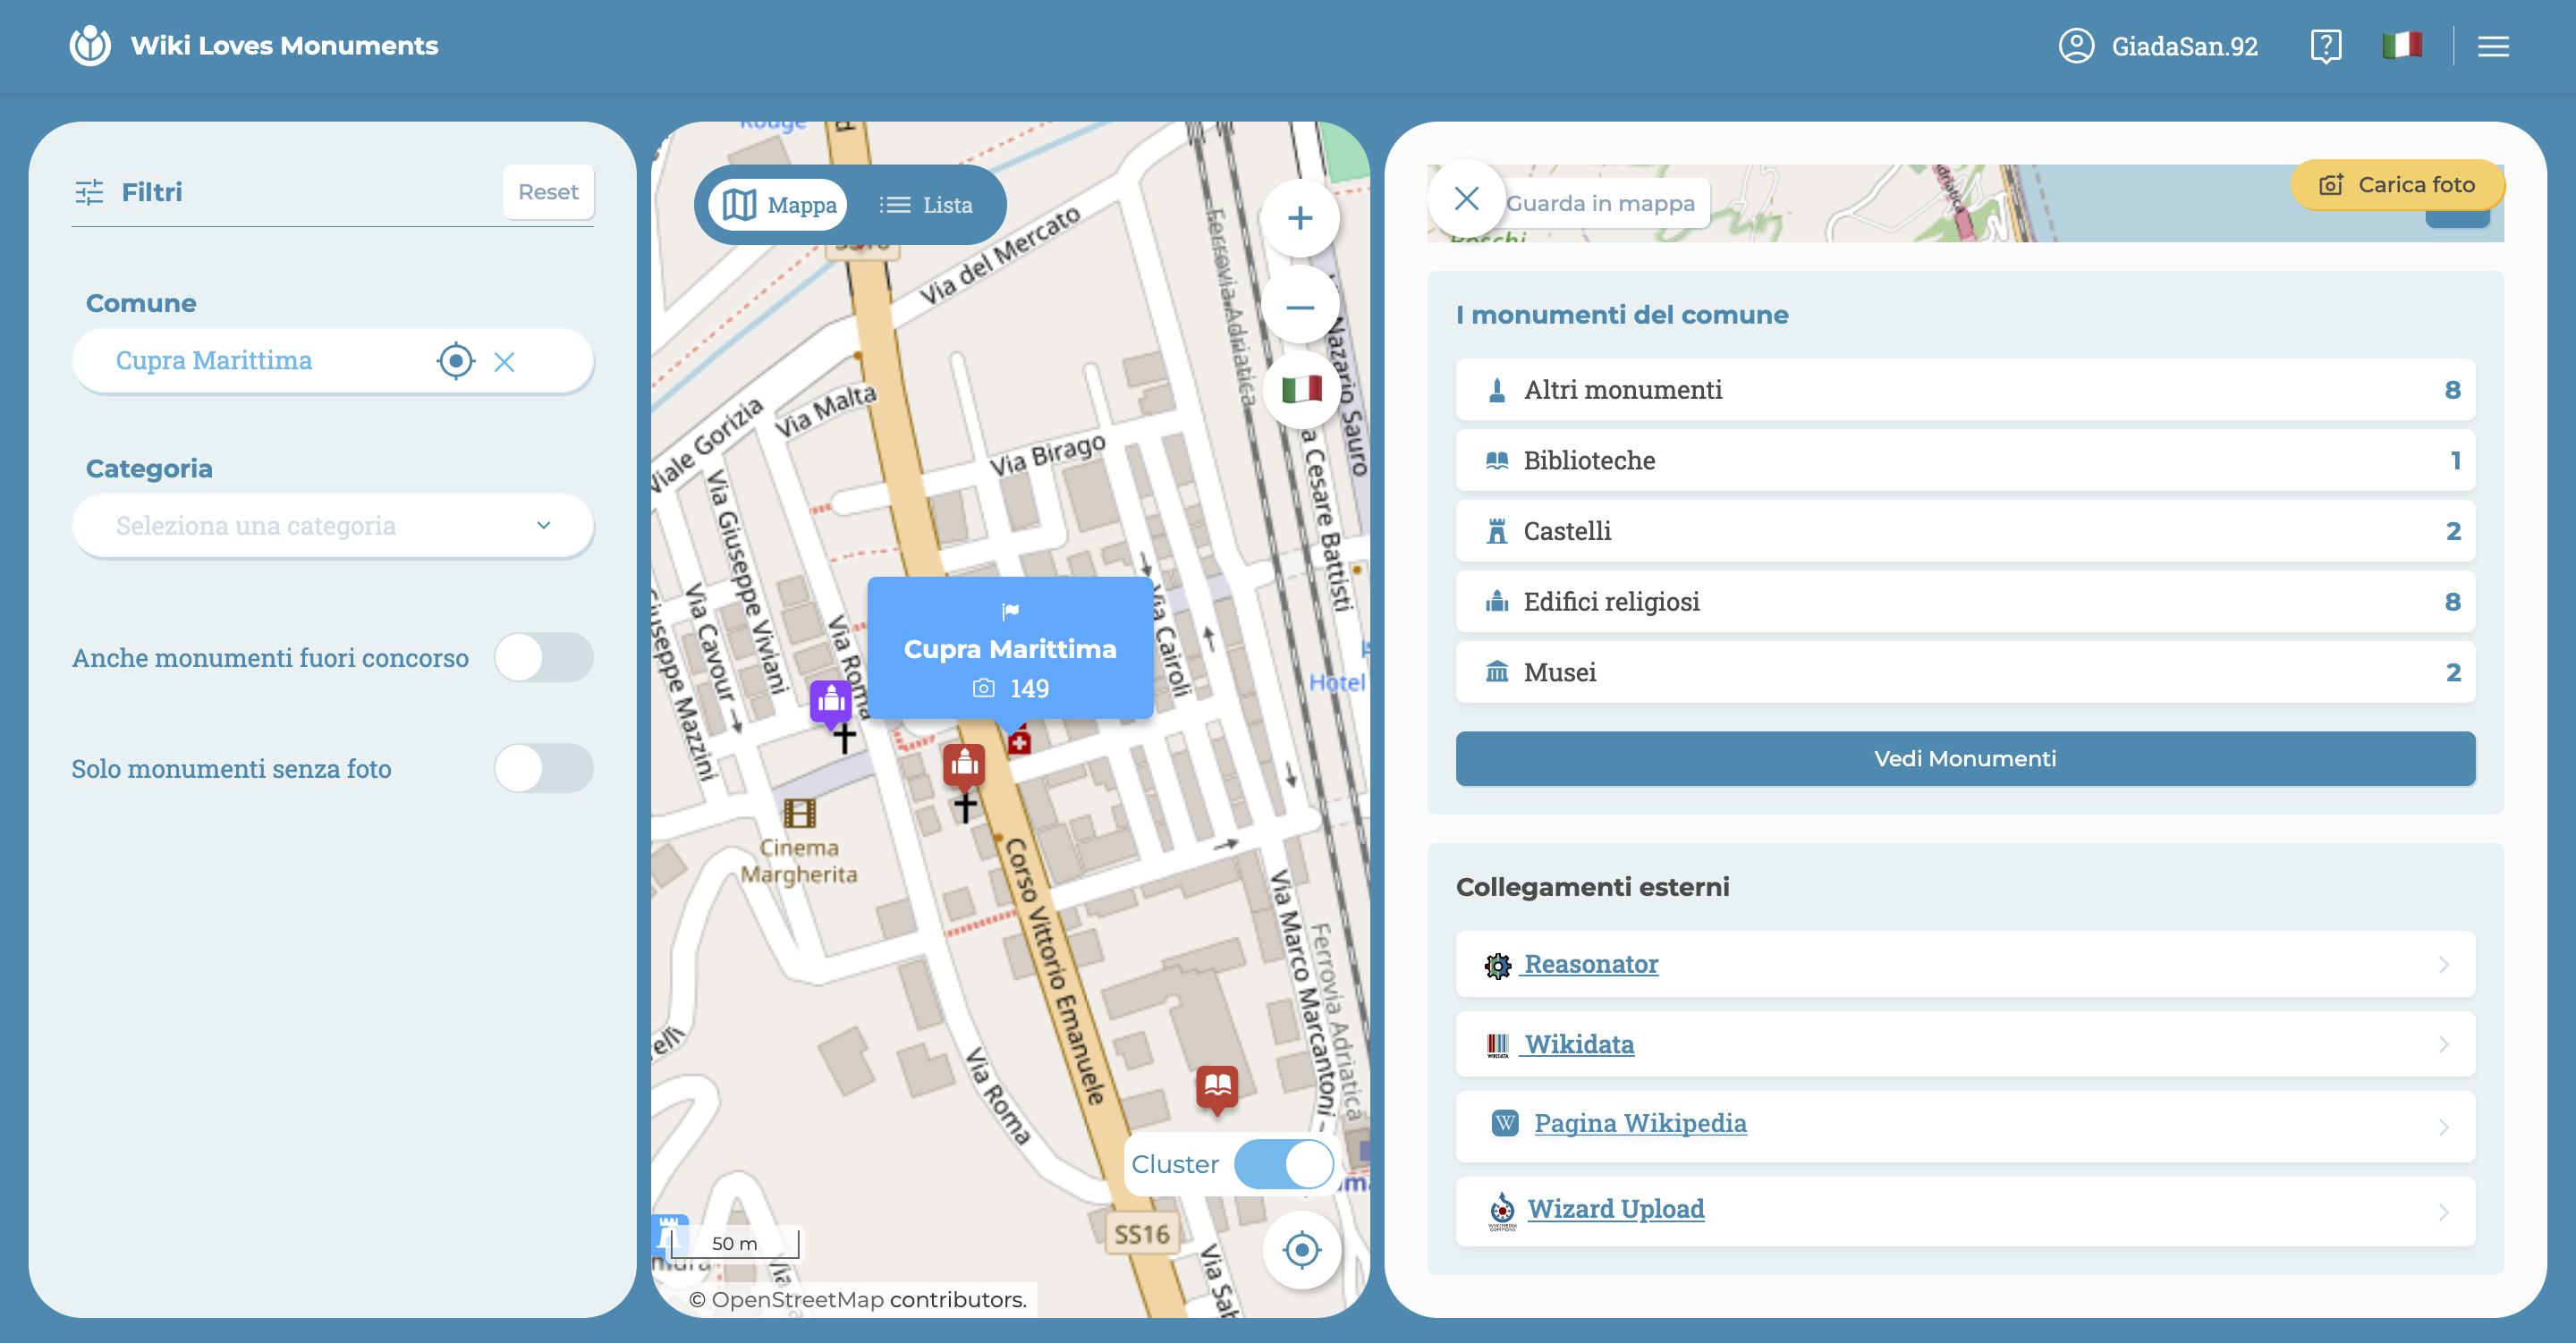The width and height of the screenshot is (2576, 1343).
Task: Click the Carica foto upload button
Action: (2396, 185)
